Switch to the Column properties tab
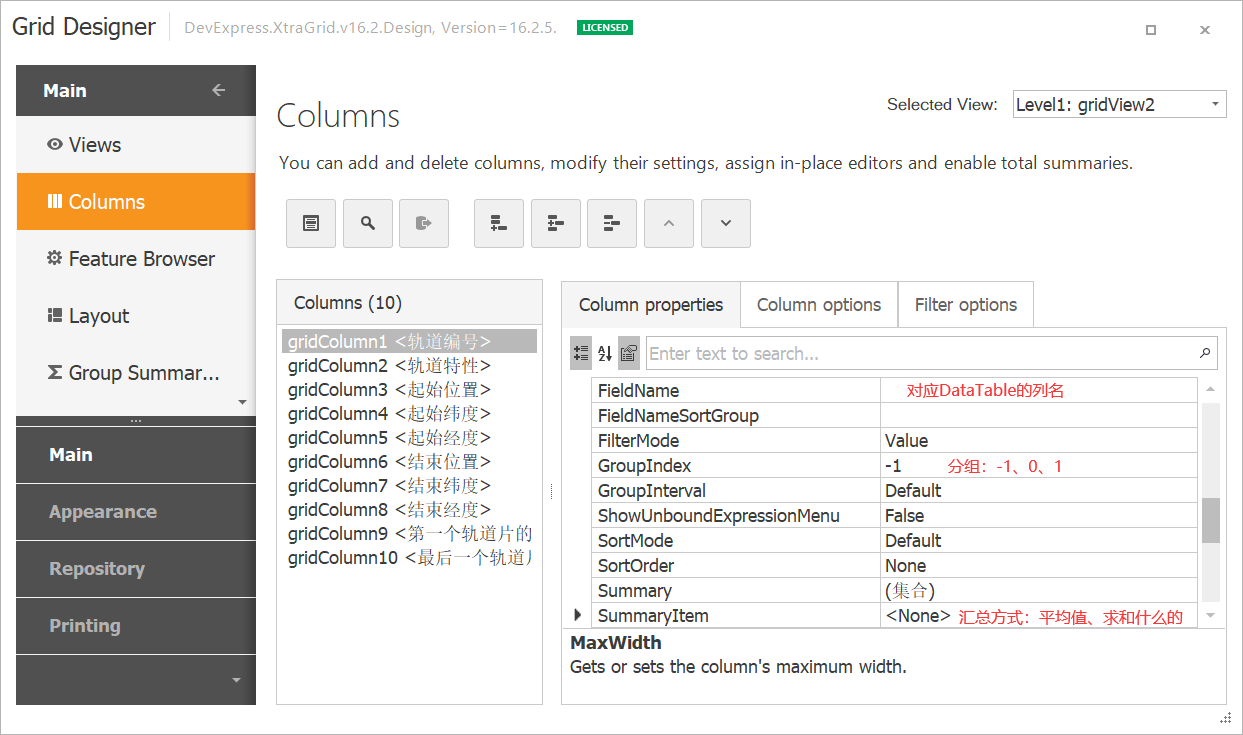 tap(651, 305)
